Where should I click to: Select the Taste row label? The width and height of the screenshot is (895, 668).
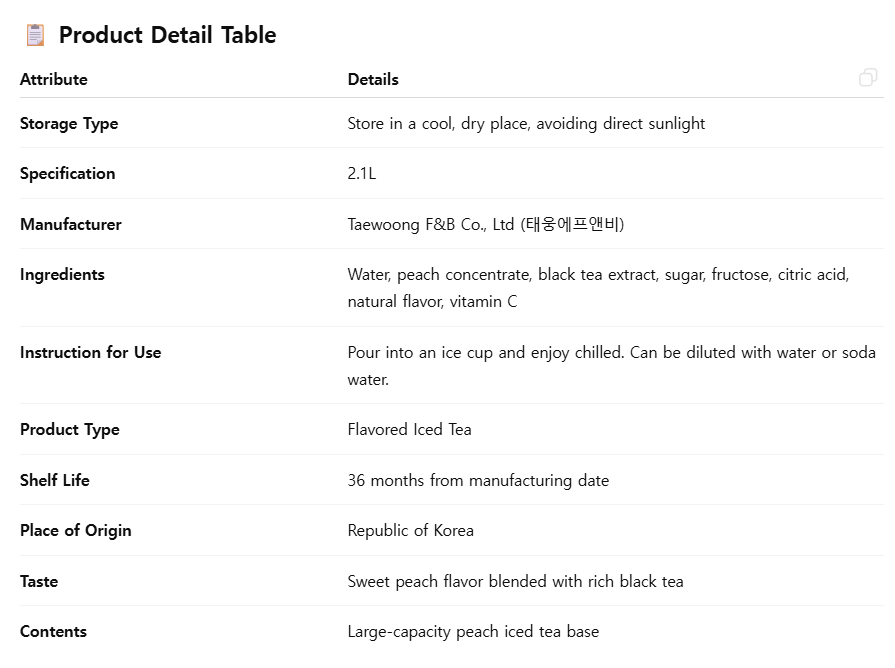pyautogui.click(x=39, y=581)
